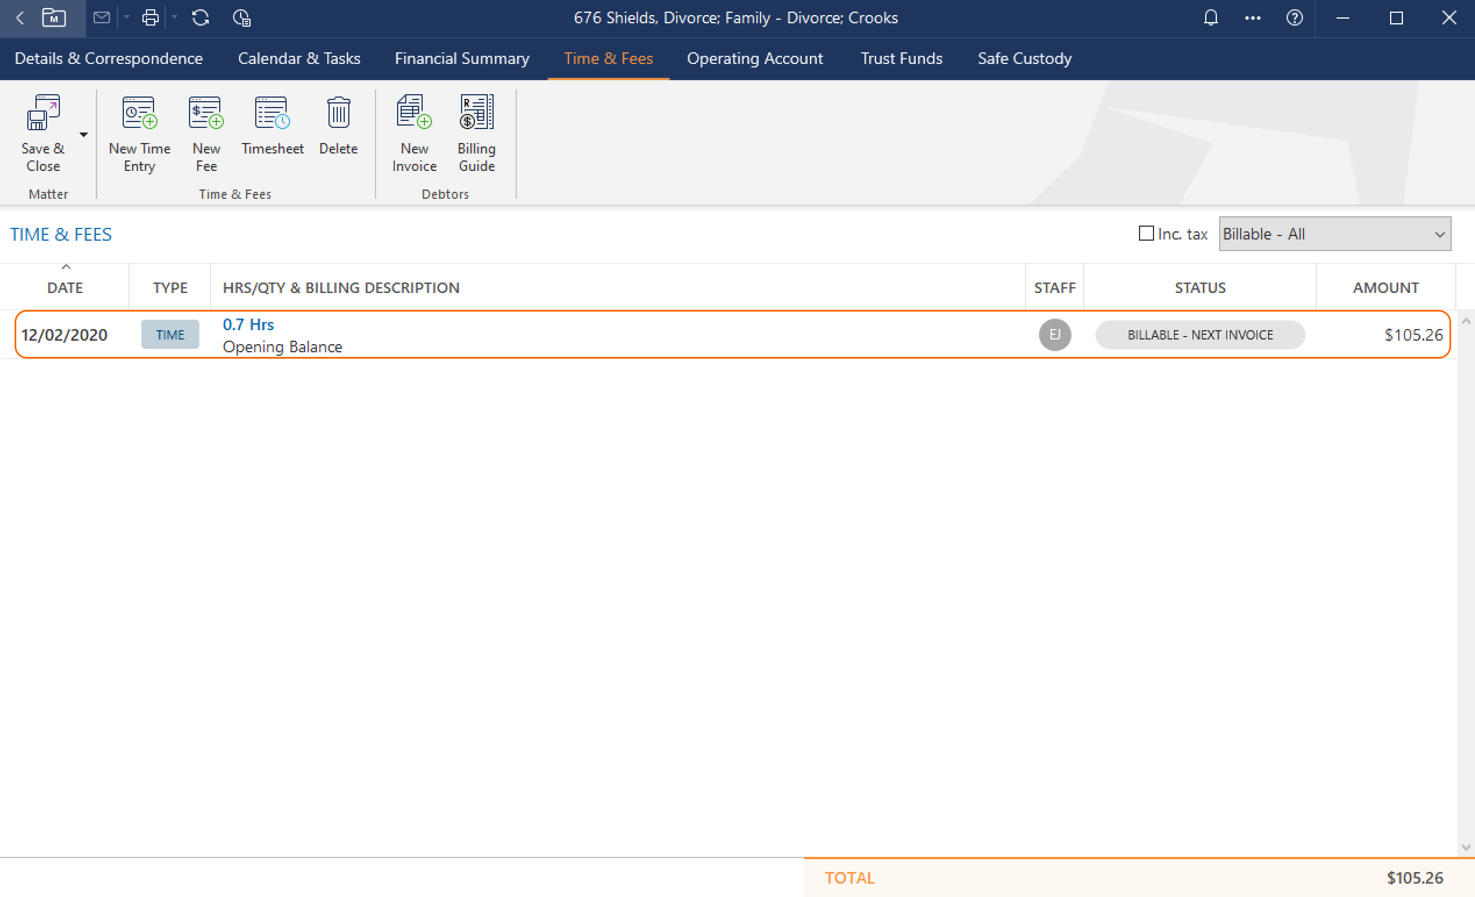Open the Timesheet tool

pos(272,114)
